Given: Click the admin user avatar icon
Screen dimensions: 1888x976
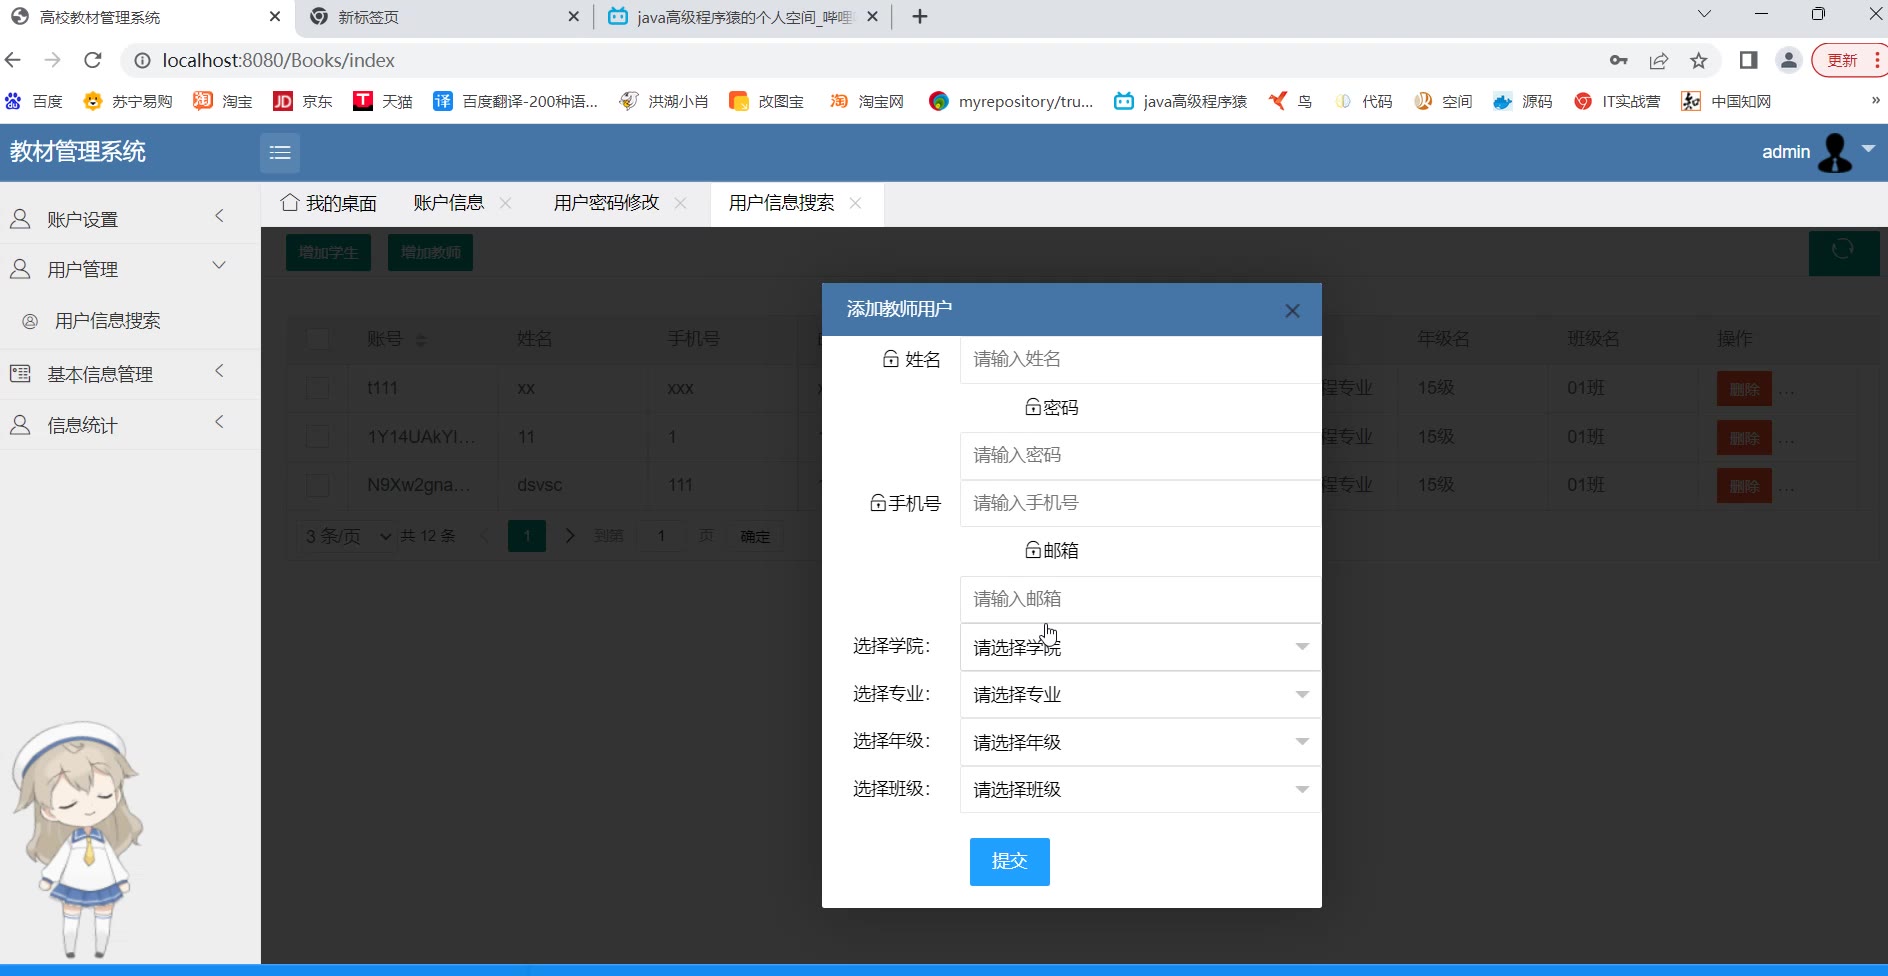Looking at the screenshot, I should (1835, 152).
